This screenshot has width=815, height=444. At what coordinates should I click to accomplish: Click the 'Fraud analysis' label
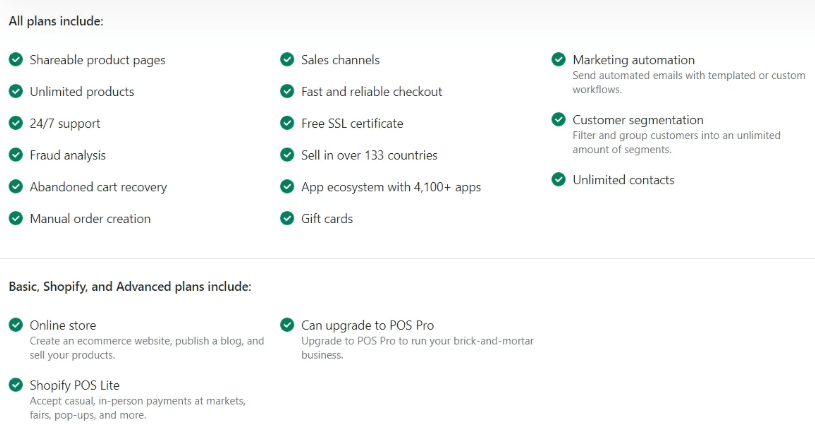coord(68,155)
